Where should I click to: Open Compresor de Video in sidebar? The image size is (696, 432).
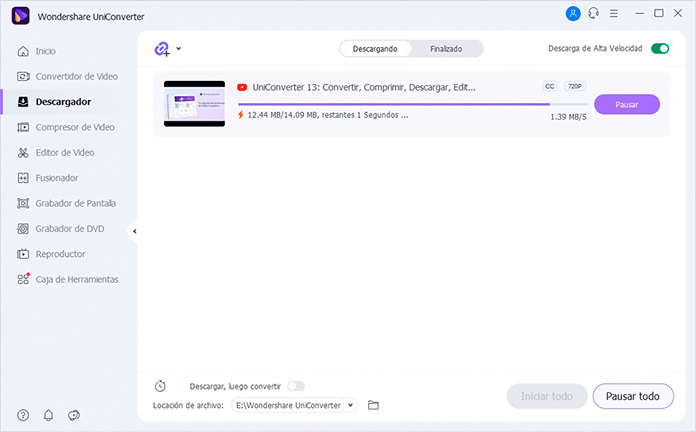click(x=66, y=127)
